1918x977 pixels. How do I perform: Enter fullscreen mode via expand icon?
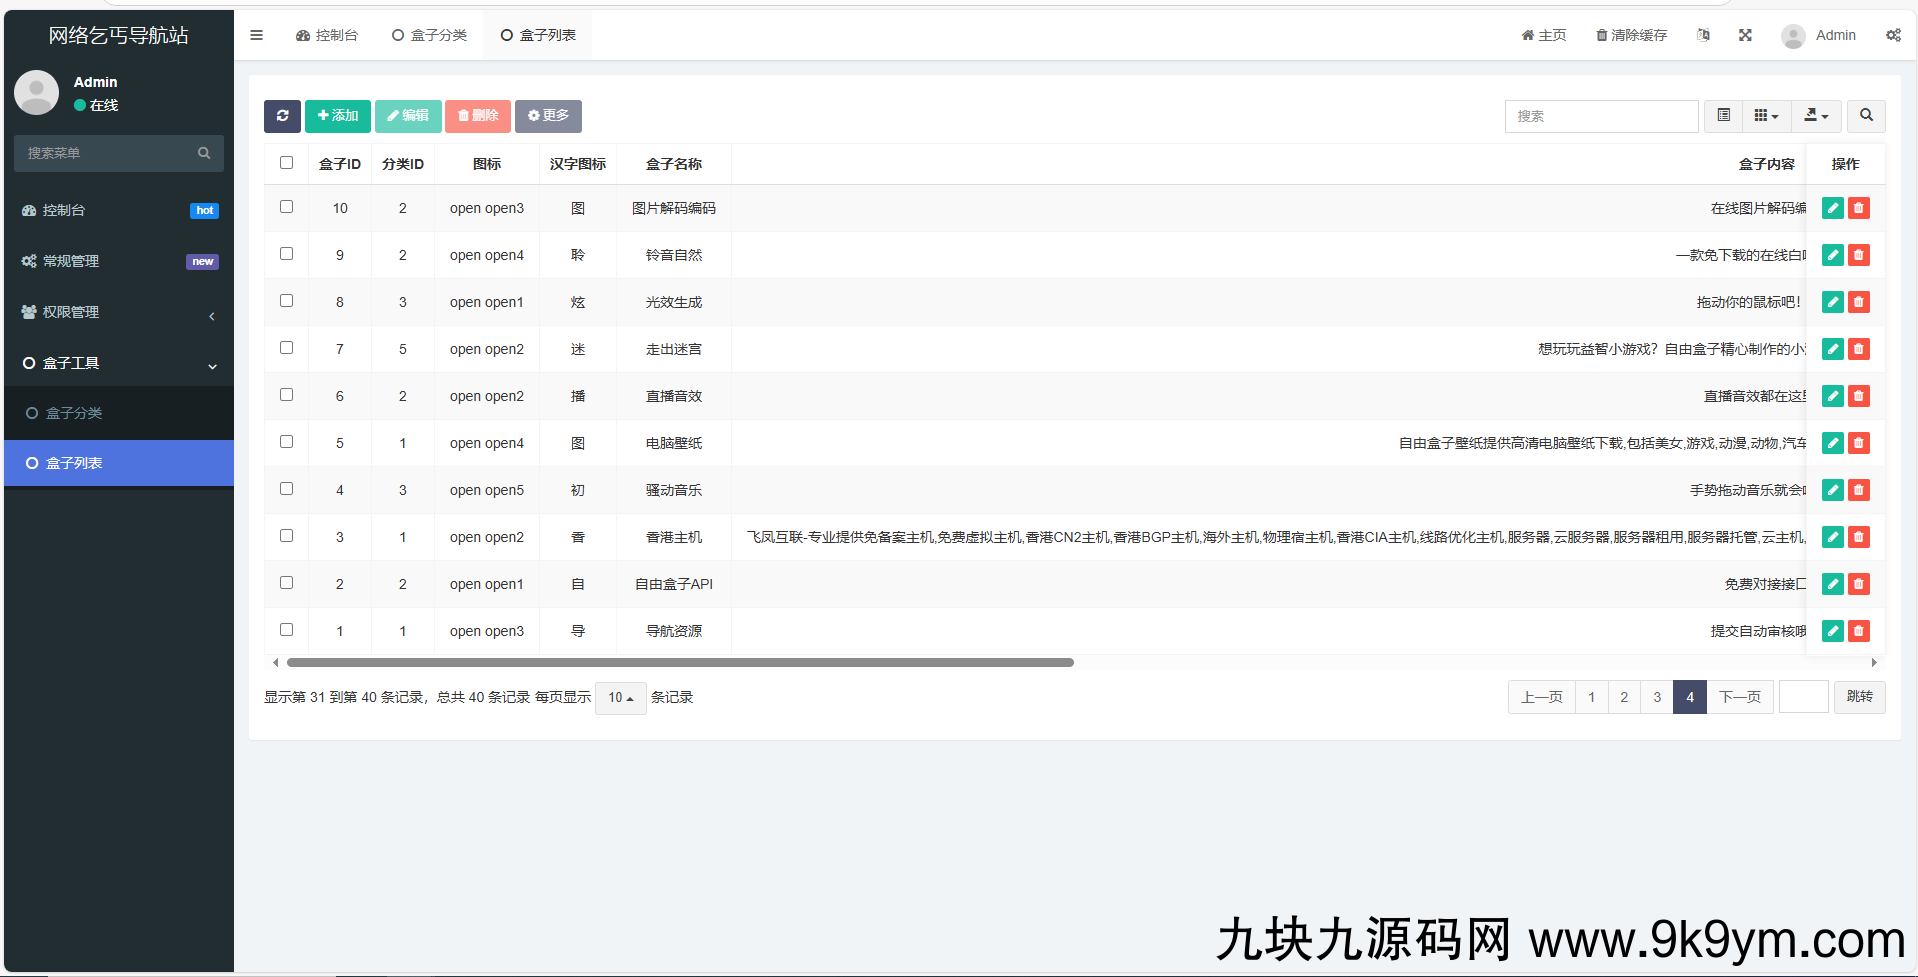(1745, 35)
